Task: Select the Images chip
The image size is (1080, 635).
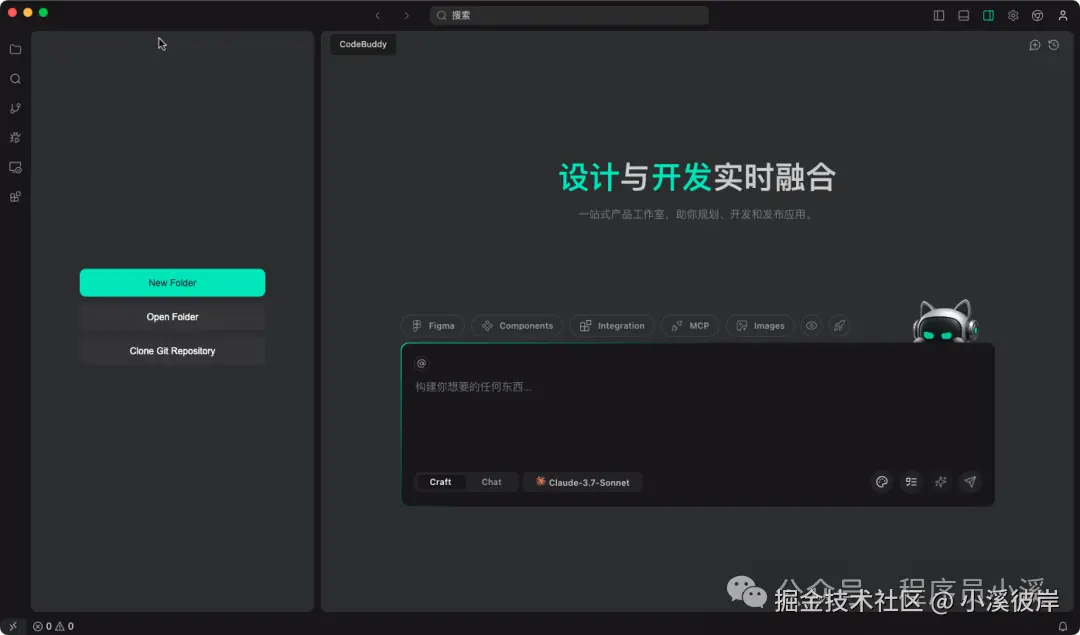Action: (760, 326)
